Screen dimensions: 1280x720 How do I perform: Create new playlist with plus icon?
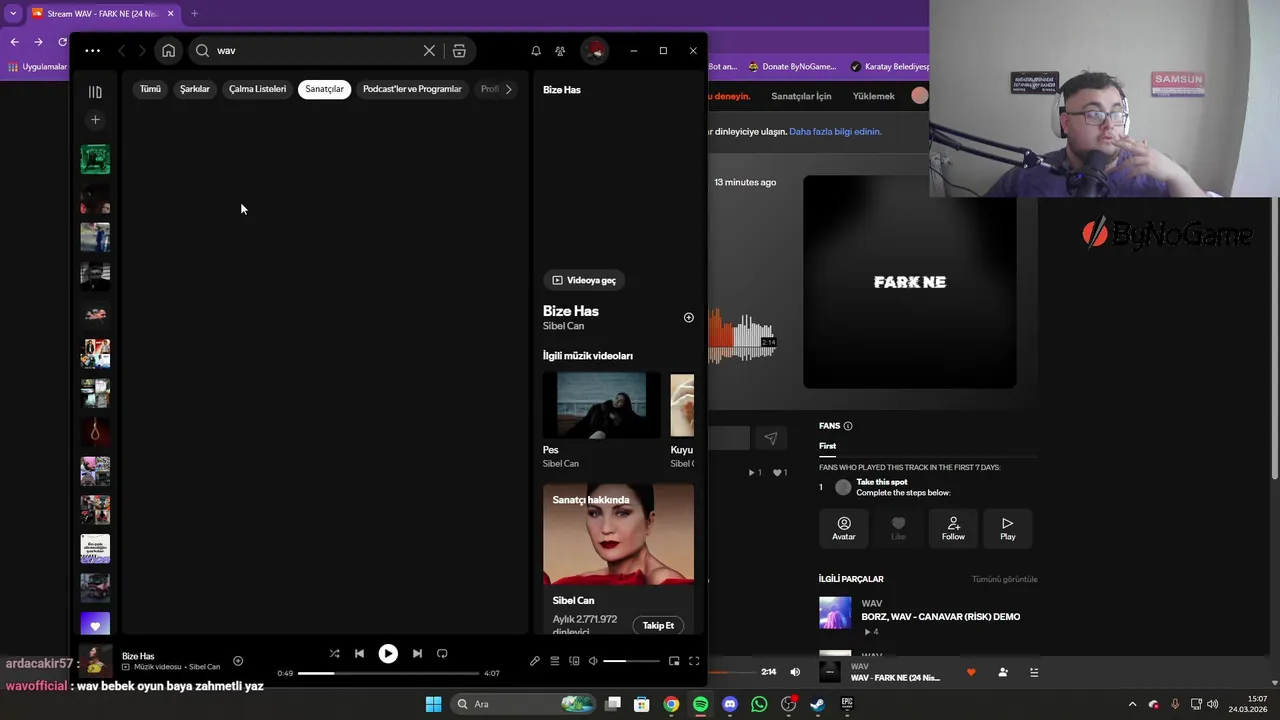click(x=95, y=120)
